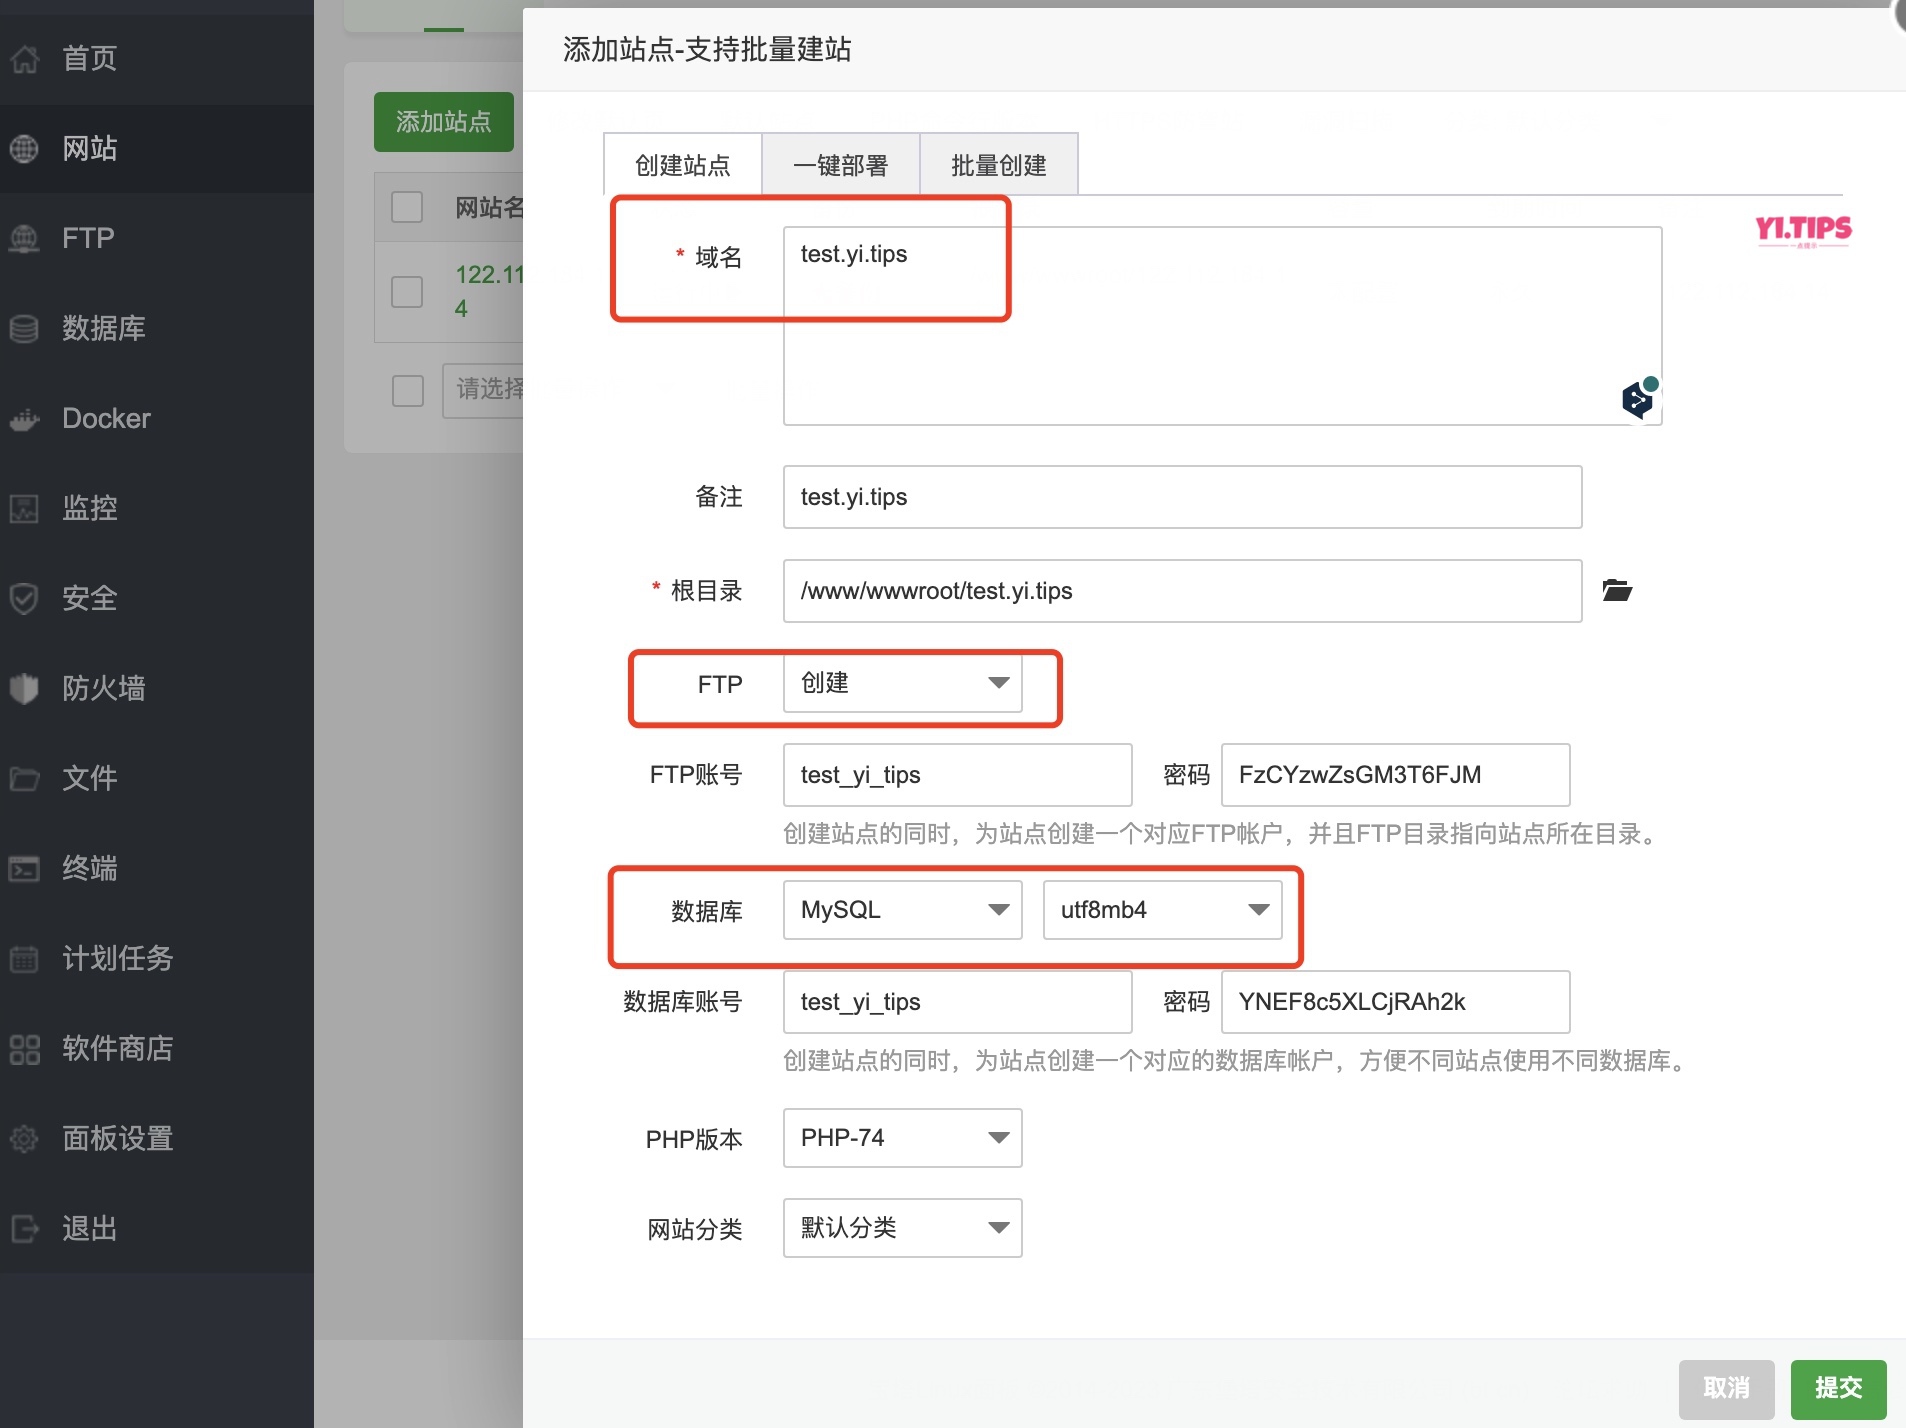Cancel the dialog with 取消 button
This screenshot has width=1906, height=1428.
tap(1726, 1387)
